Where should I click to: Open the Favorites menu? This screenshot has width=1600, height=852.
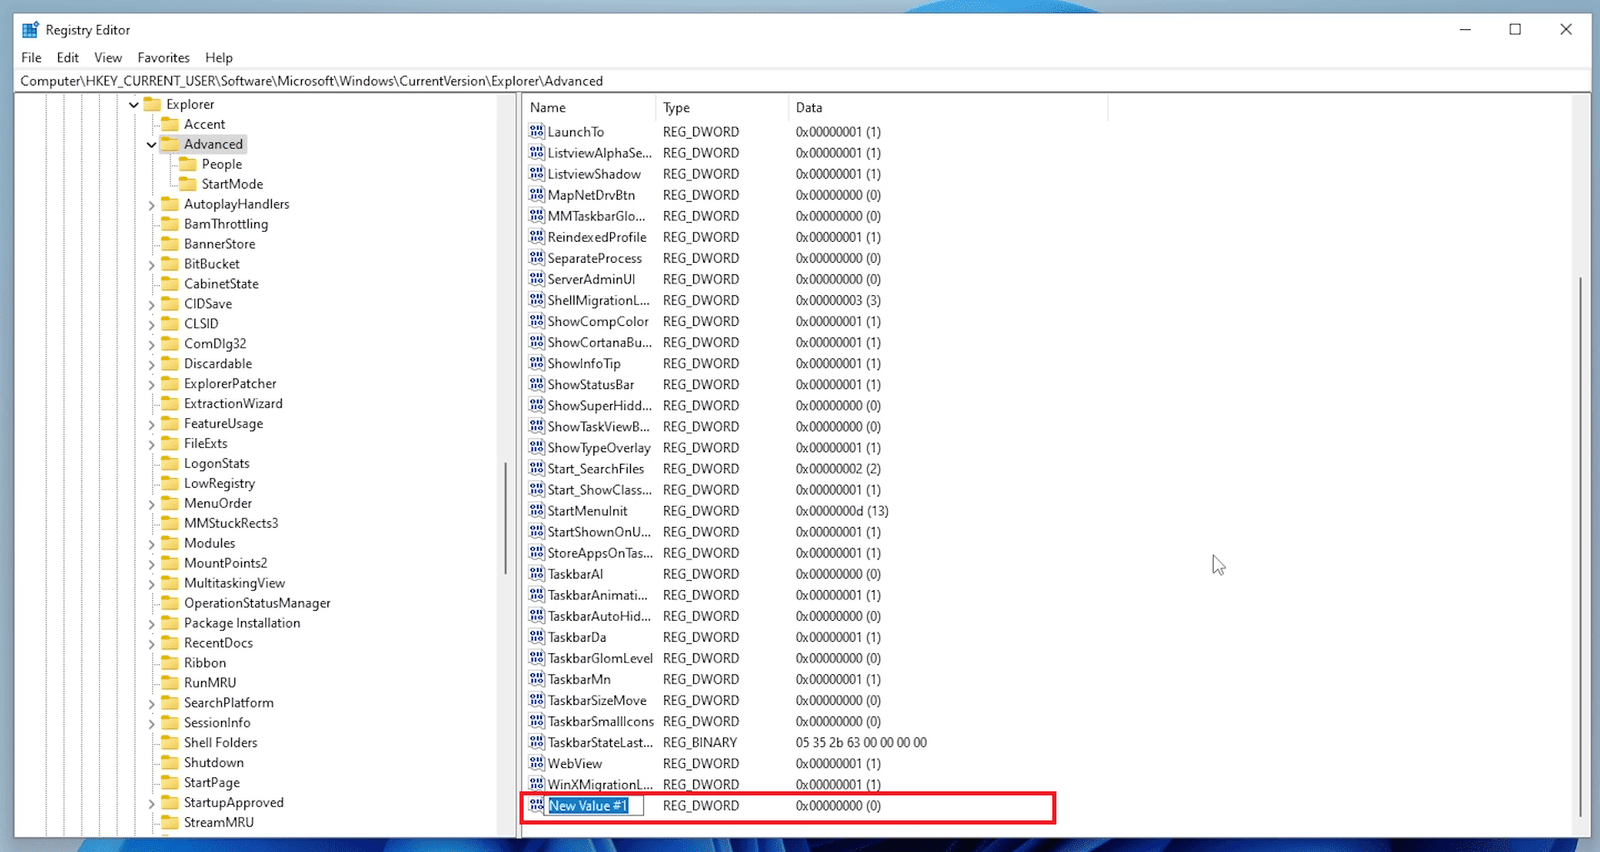coord(163,58)
